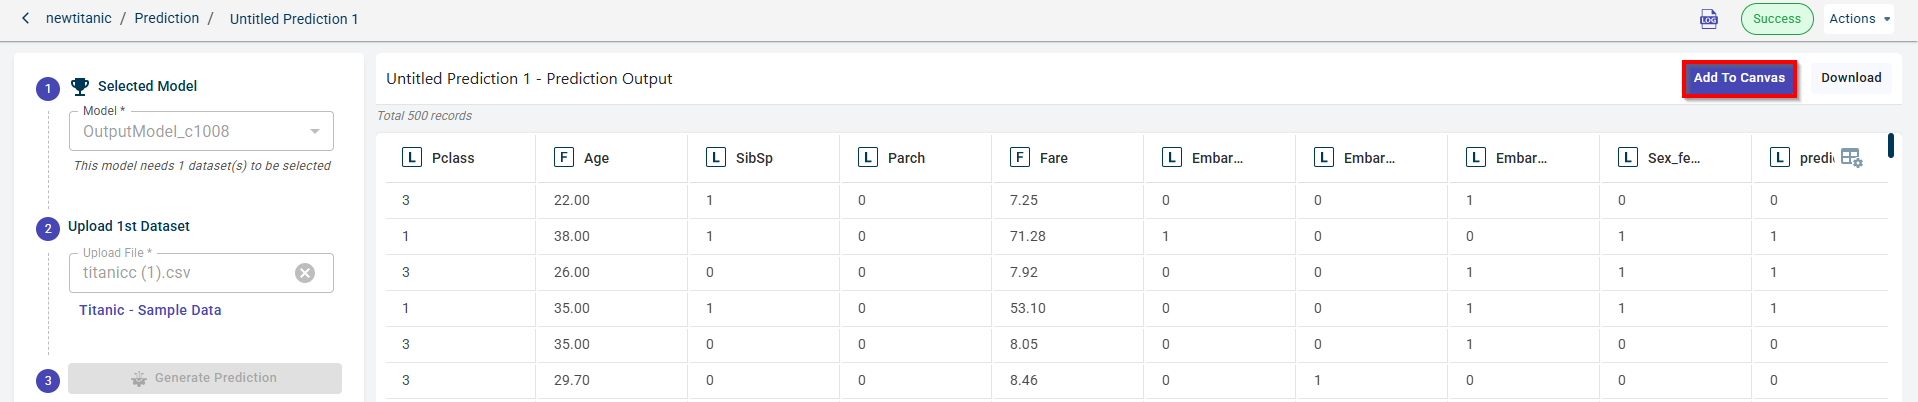
Task: Click the F type icon for Fare
Action: click(1020, 158)
